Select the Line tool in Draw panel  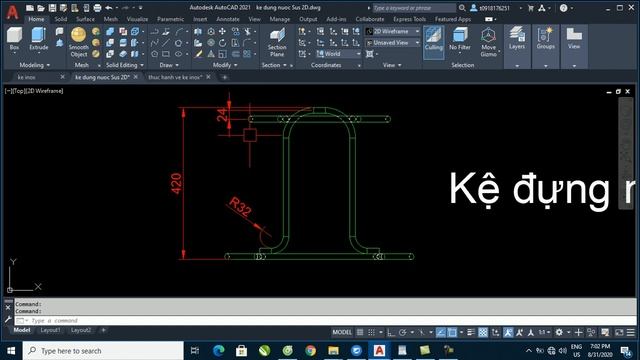coord(166,42)
